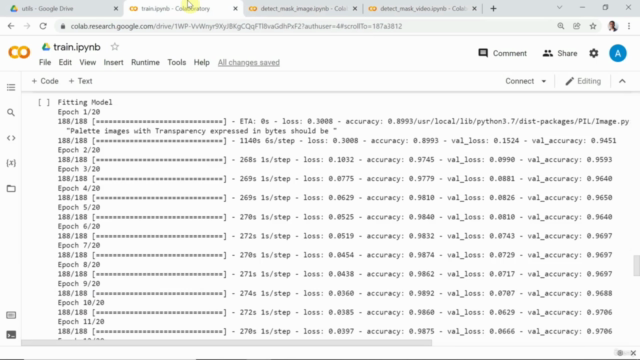The image size is (640, 360).
Task: Click the horizontal output scrollbar
Action: 227,343
